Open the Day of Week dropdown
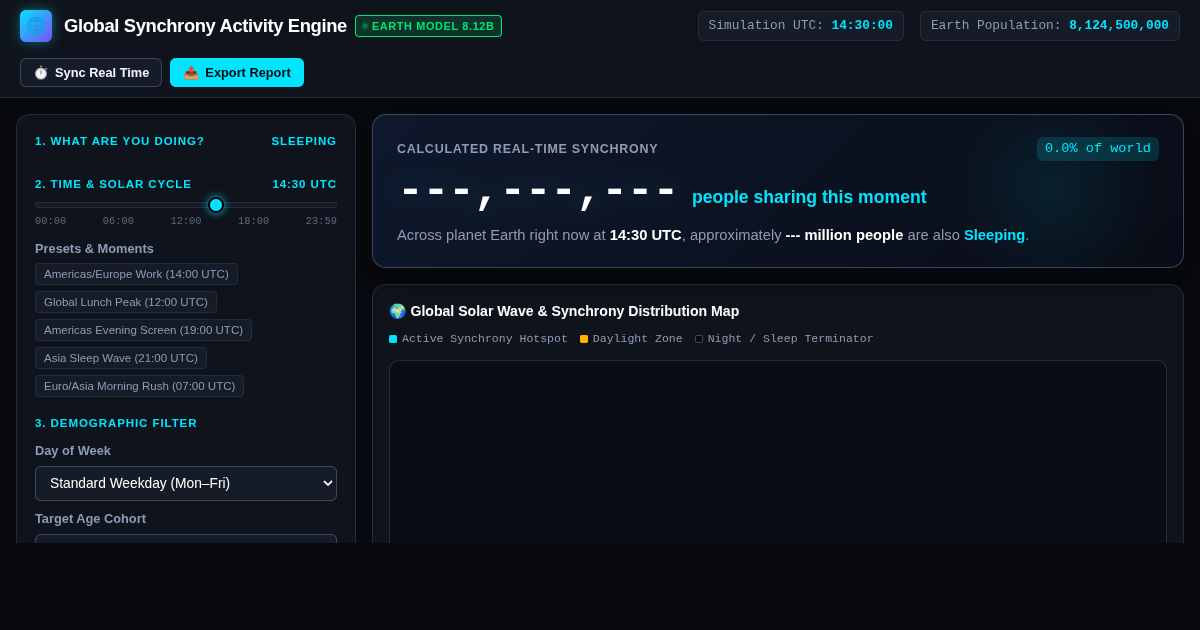This screenshot has width=1200, height=630. coord(186,483)
